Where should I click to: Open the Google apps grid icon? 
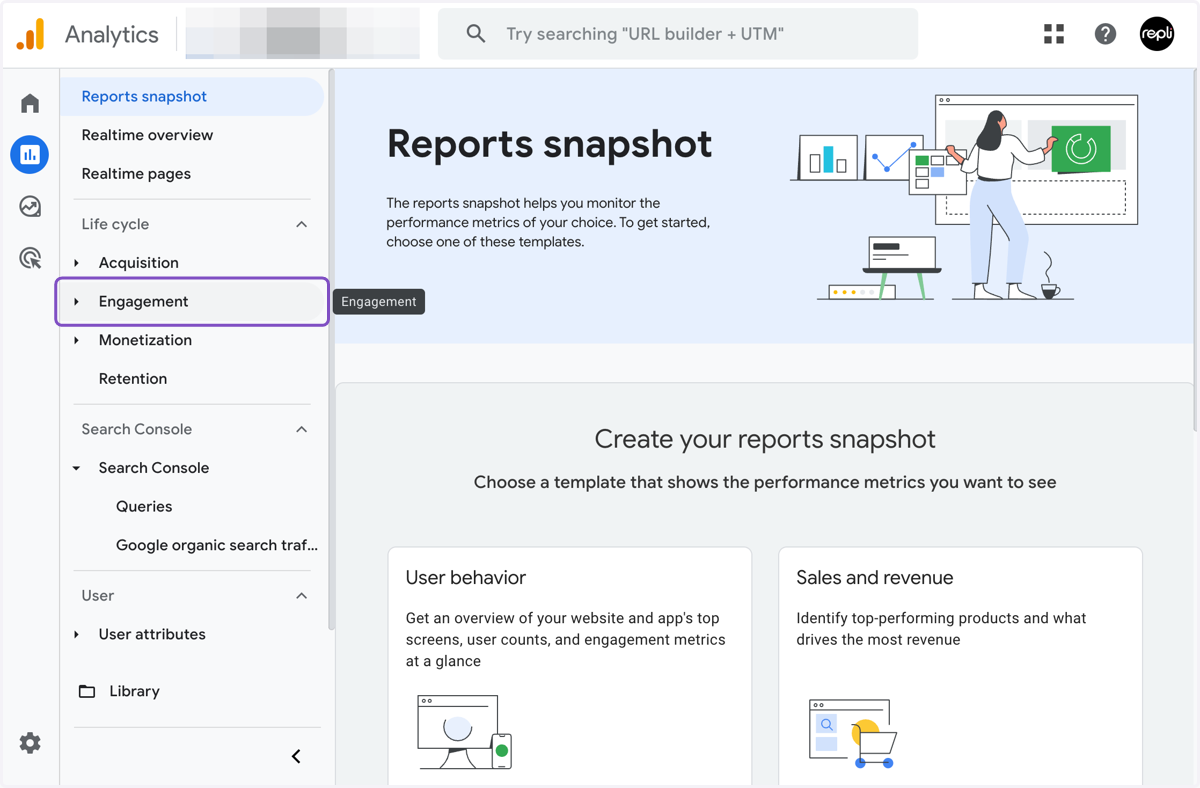tap(1054, 34)
